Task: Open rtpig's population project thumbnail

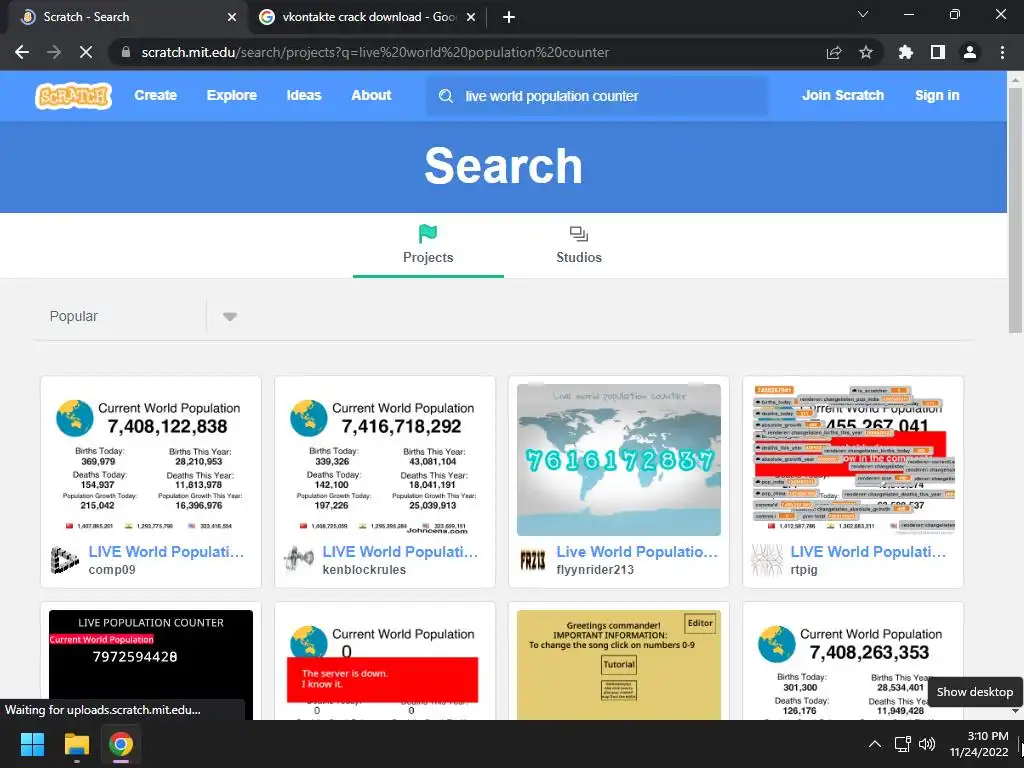Action: point(853,460)
